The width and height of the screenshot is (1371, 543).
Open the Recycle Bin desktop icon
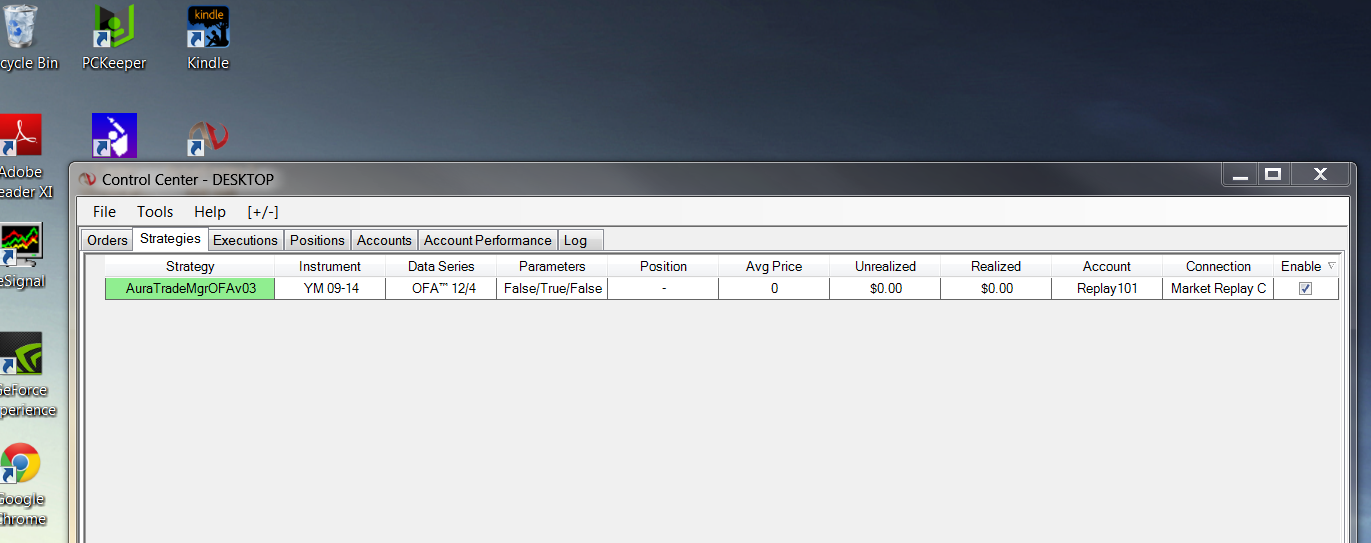[22, 38]
